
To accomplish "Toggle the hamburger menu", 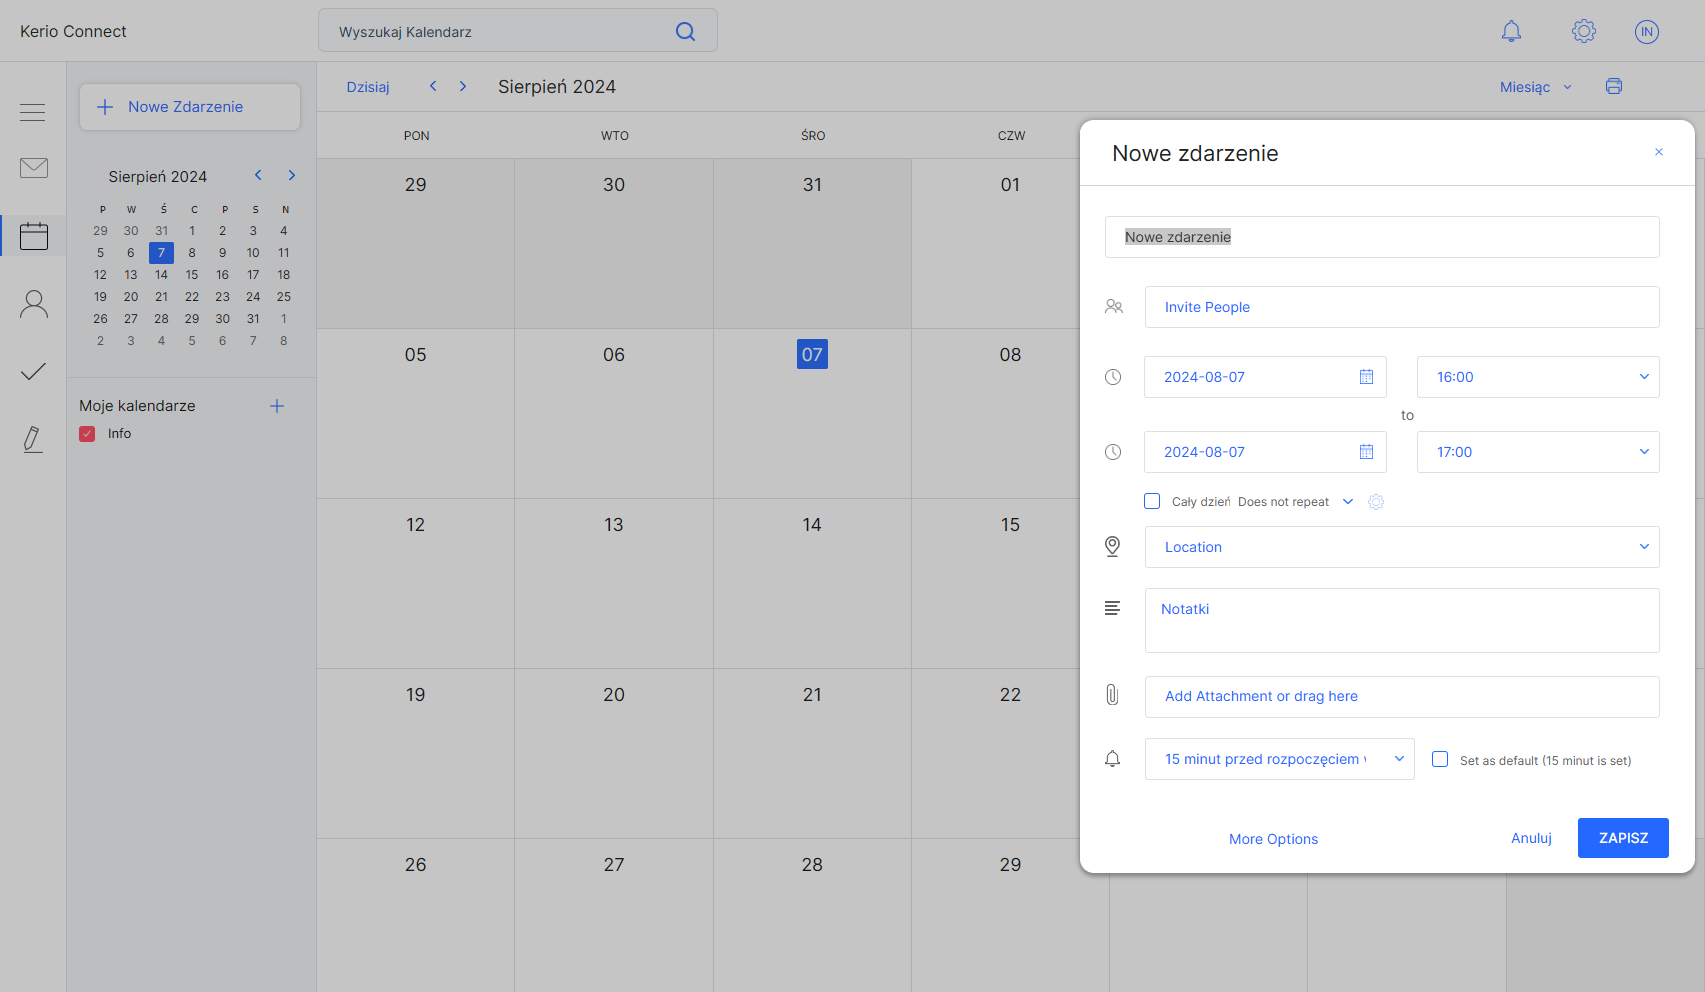I will (33, 112).
